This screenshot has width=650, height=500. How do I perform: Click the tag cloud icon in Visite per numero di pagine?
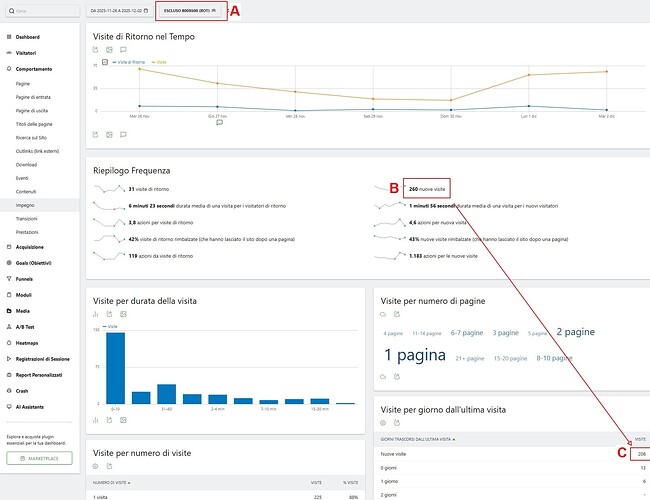384,314
